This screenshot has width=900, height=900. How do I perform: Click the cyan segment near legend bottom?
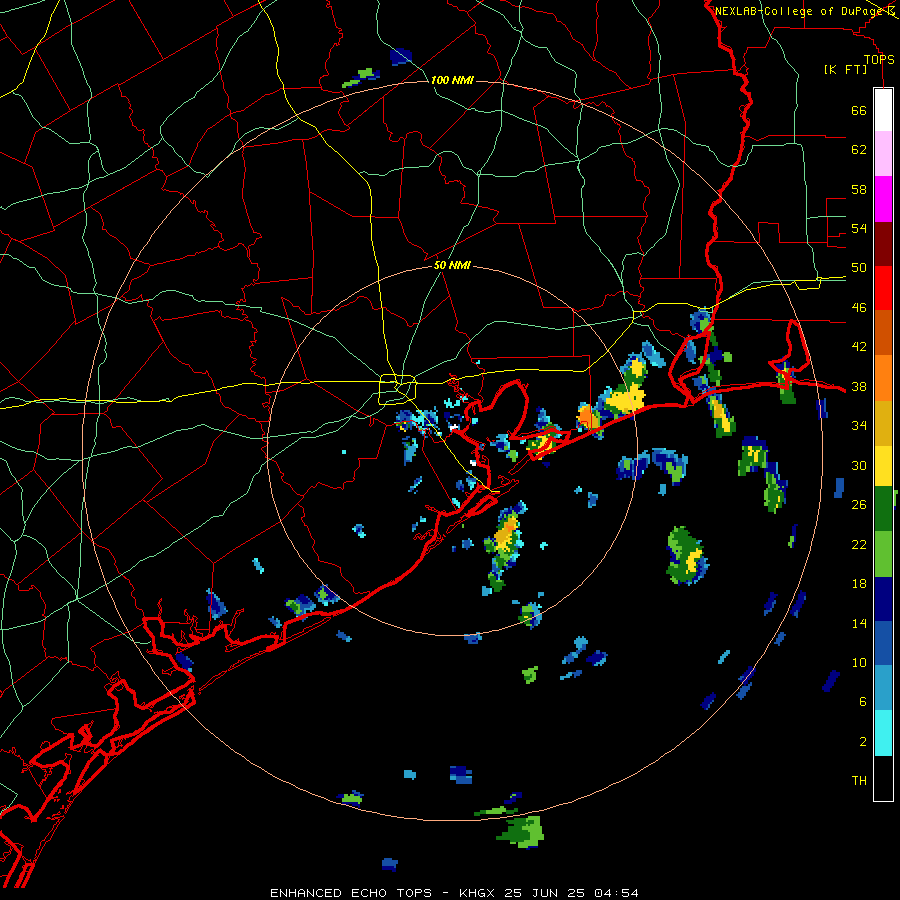(x=883, y=733)
